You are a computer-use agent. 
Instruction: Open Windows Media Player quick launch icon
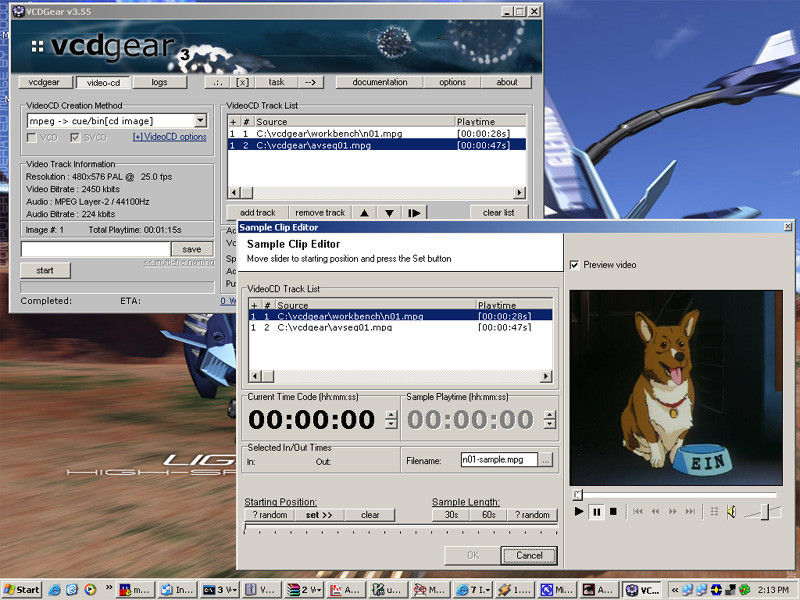90,590
